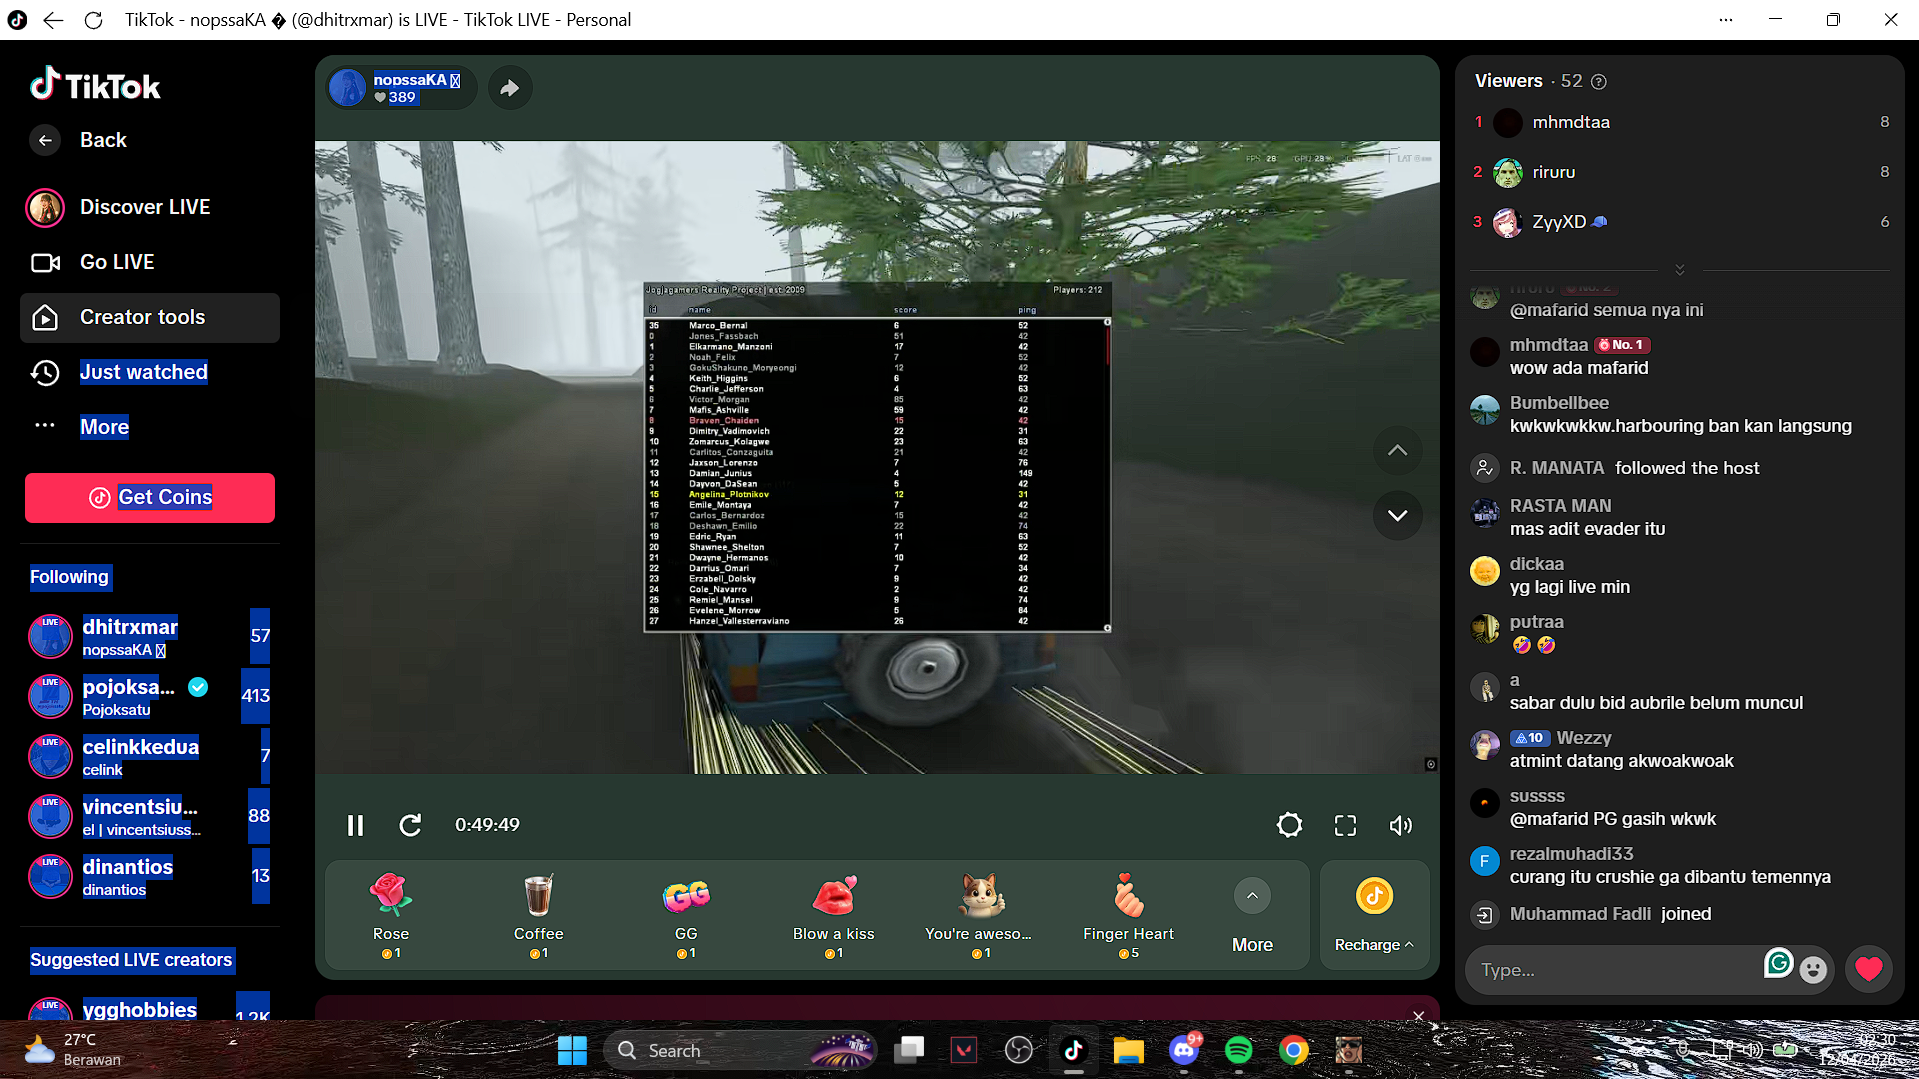Open weather widget showing 27°C Berawan
Screen dimensions: 1919x1079
click(x=72, y=1050)
